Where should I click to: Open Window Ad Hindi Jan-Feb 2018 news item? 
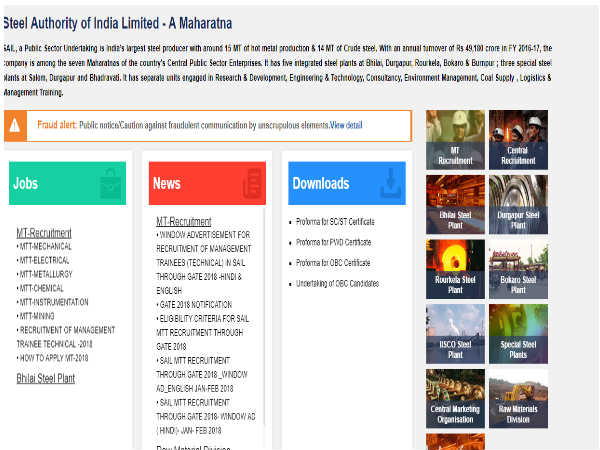click(x=206, y=417)
